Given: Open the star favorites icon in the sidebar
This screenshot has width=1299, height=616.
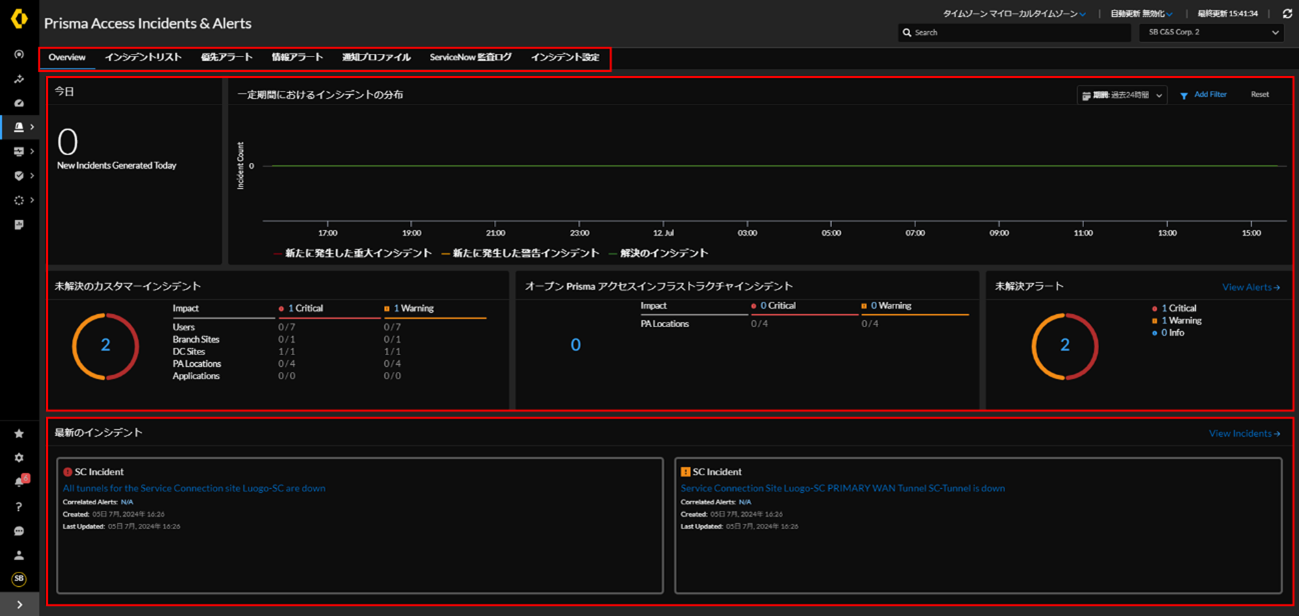Looking at the screenshot, I should pos(19,434).
